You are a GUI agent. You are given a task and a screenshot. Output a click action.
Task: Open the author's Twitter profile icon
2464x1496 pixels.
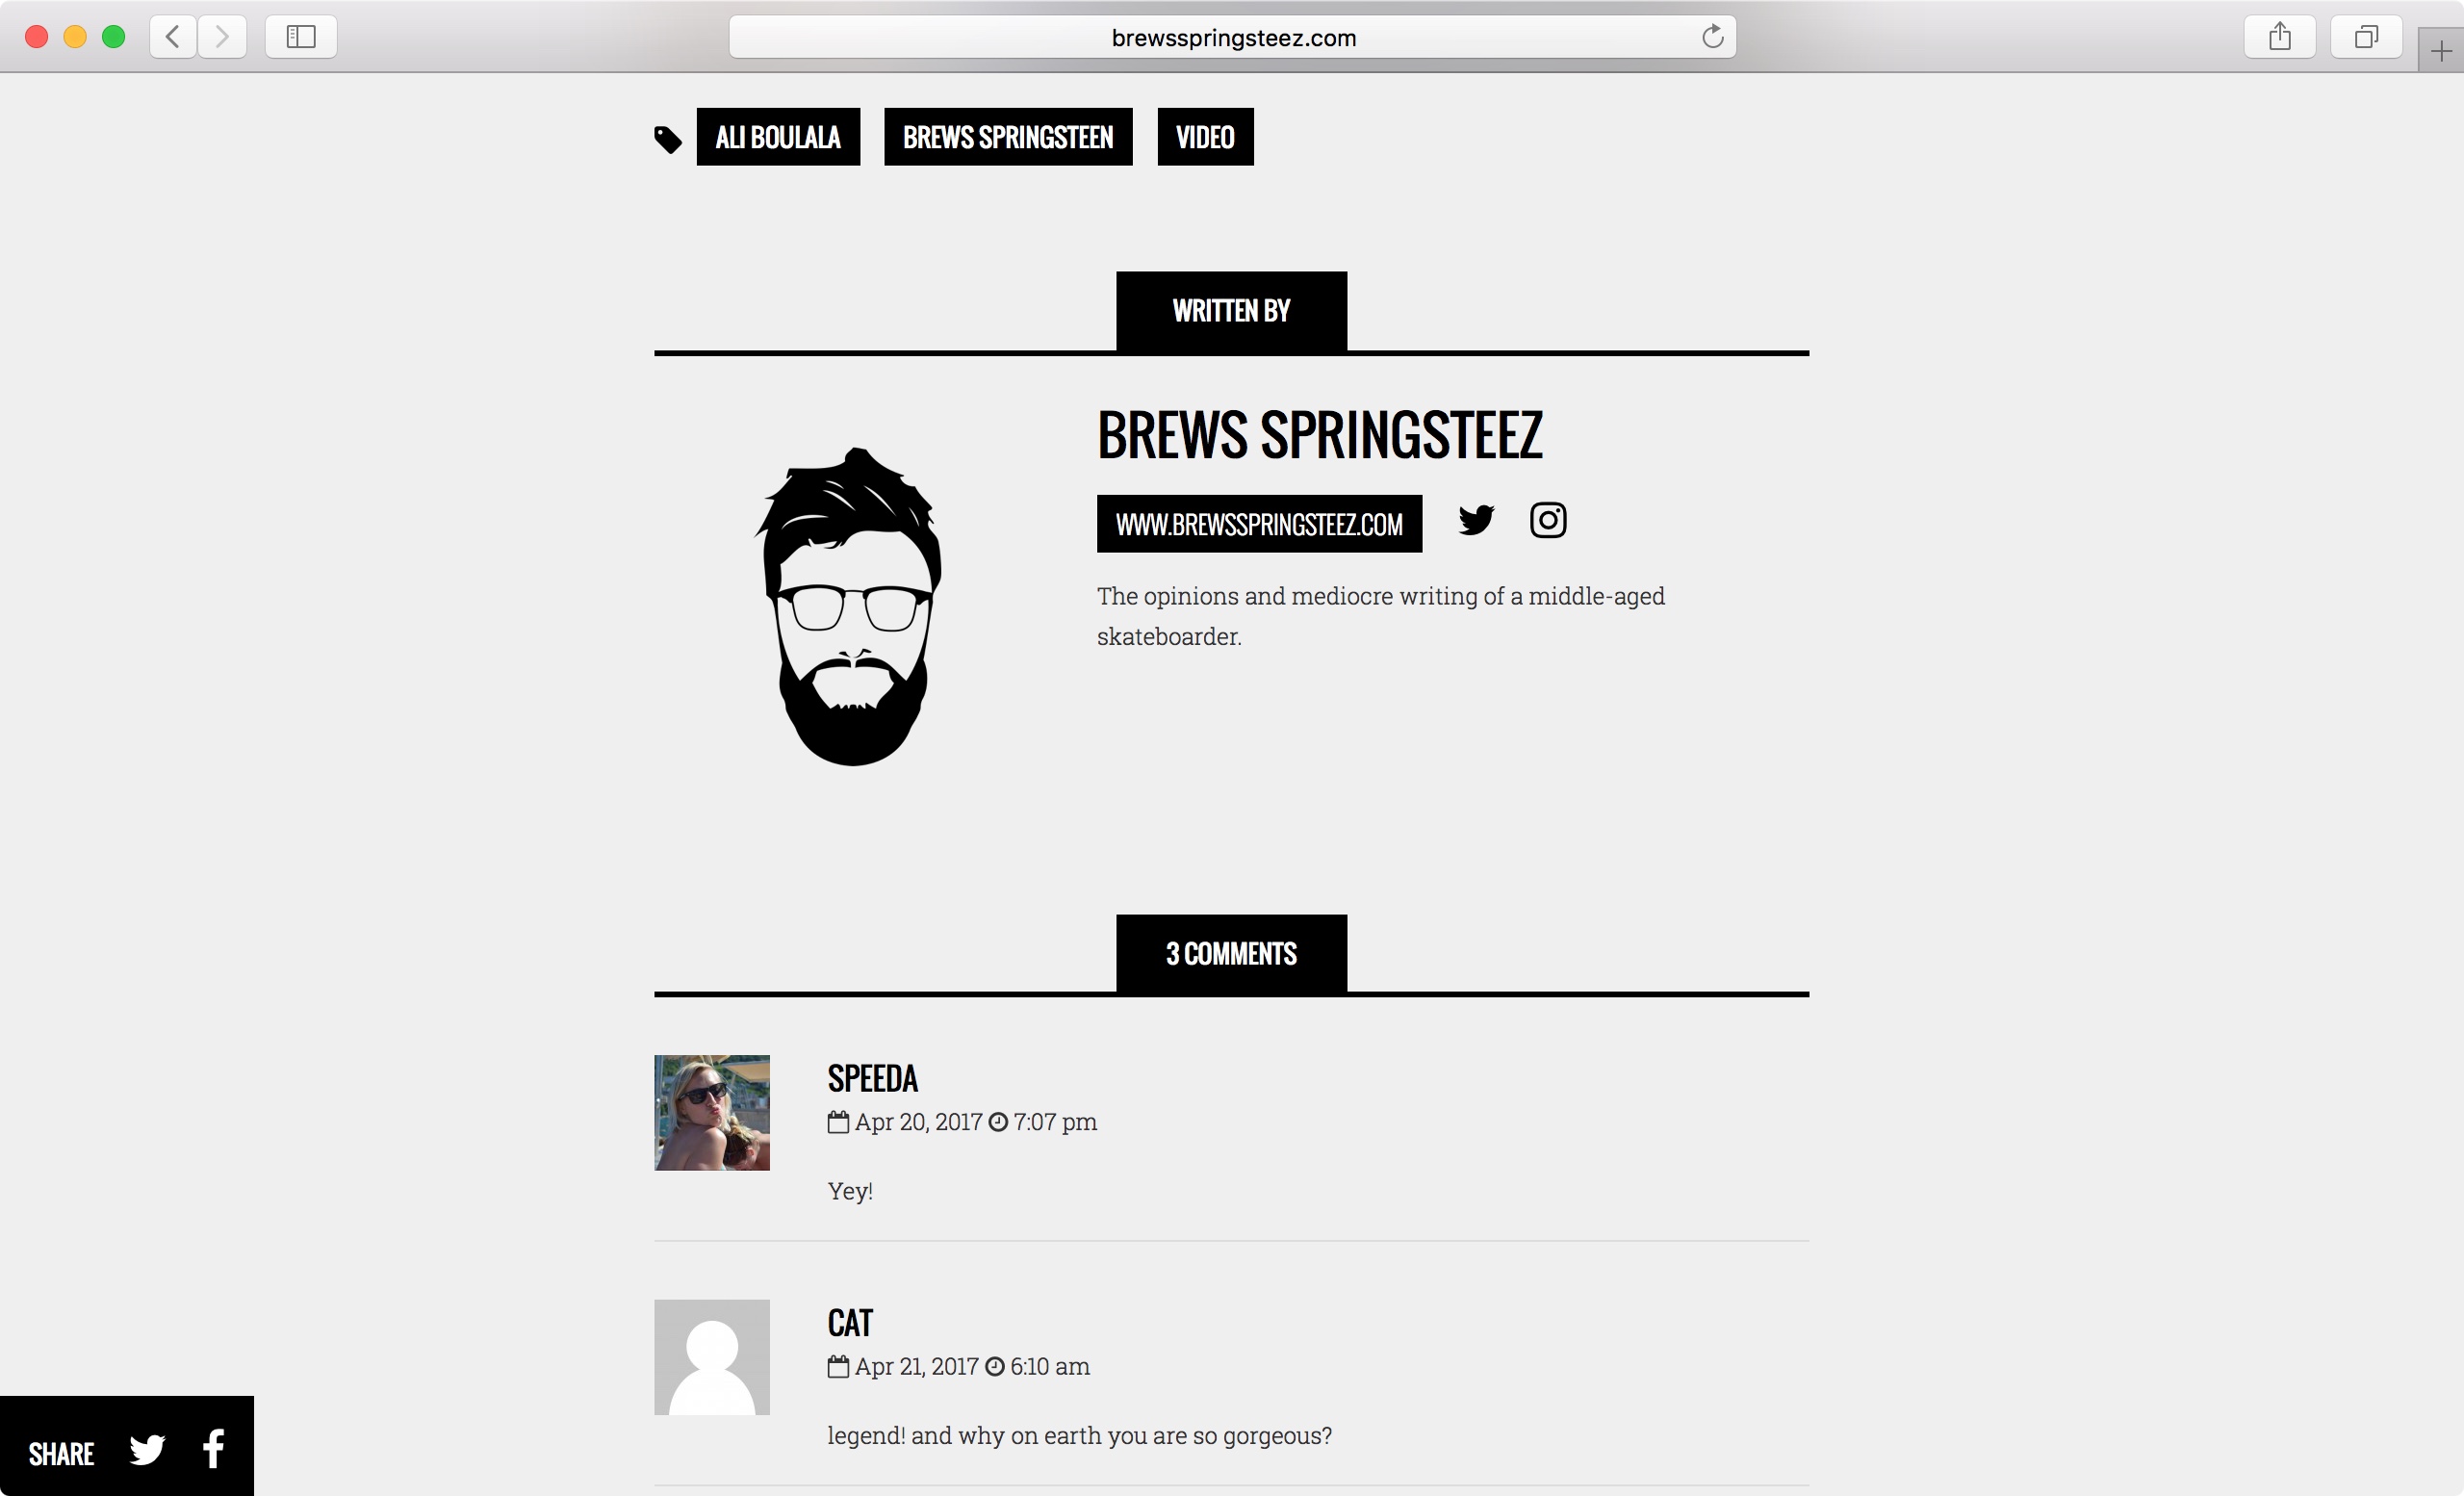1476,520
